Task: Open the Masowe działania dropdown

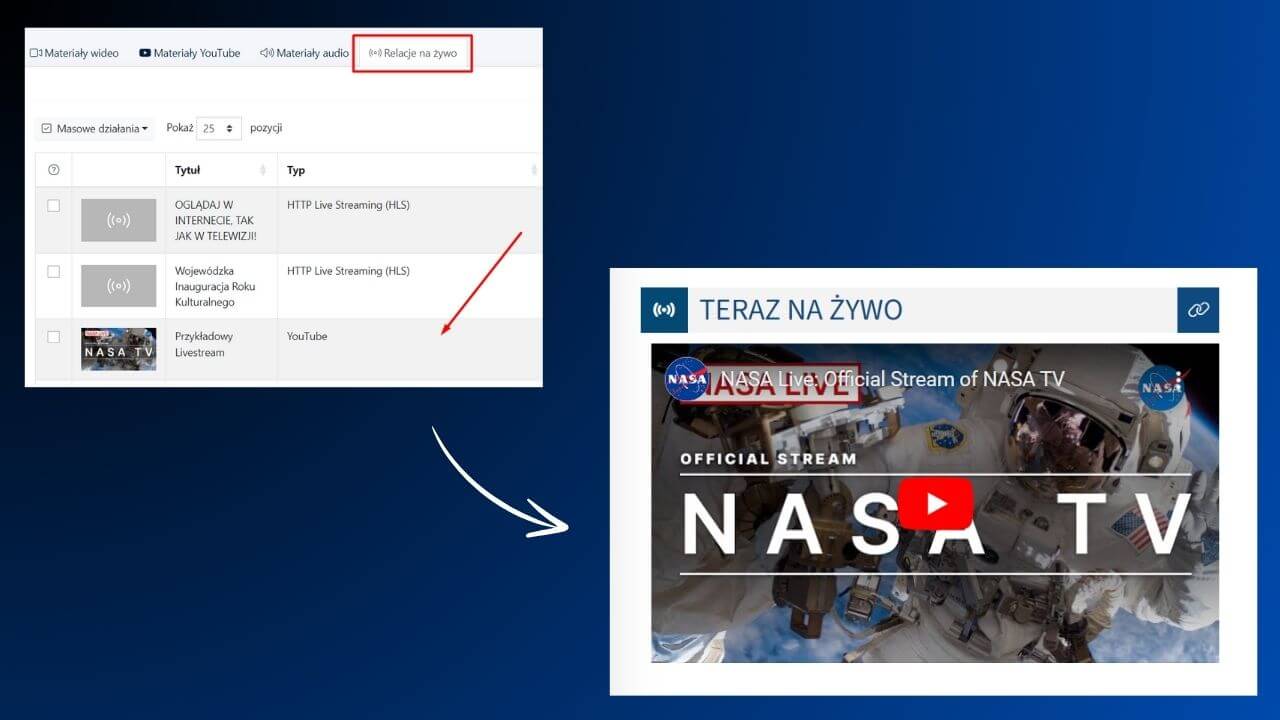Action: point(95,129)
